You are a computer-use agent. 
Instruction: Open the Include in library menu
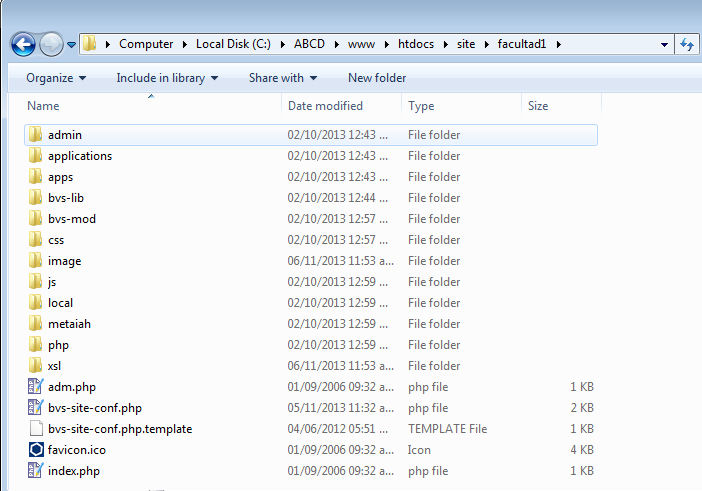pos(166,78)
